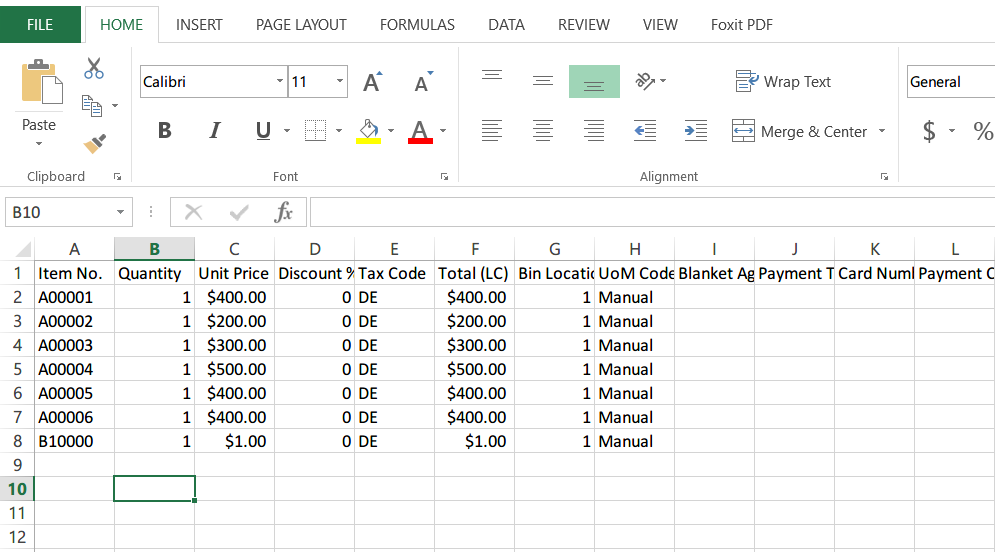This screenshot has width=995, height=552.
Task: Expand the font size dropdown
Action: (x=340, y=82)
